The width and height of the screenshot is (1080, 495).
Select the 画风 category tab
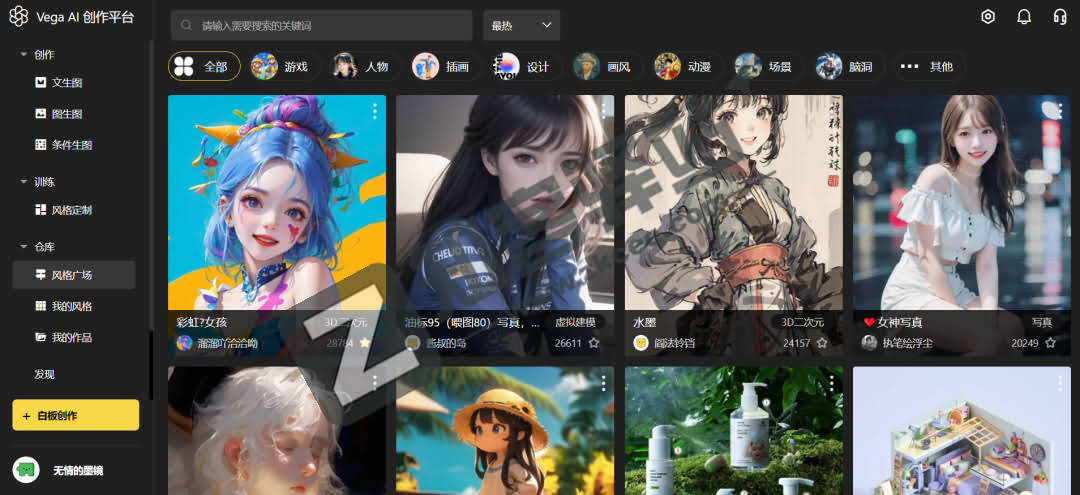[x=607, y=66]
